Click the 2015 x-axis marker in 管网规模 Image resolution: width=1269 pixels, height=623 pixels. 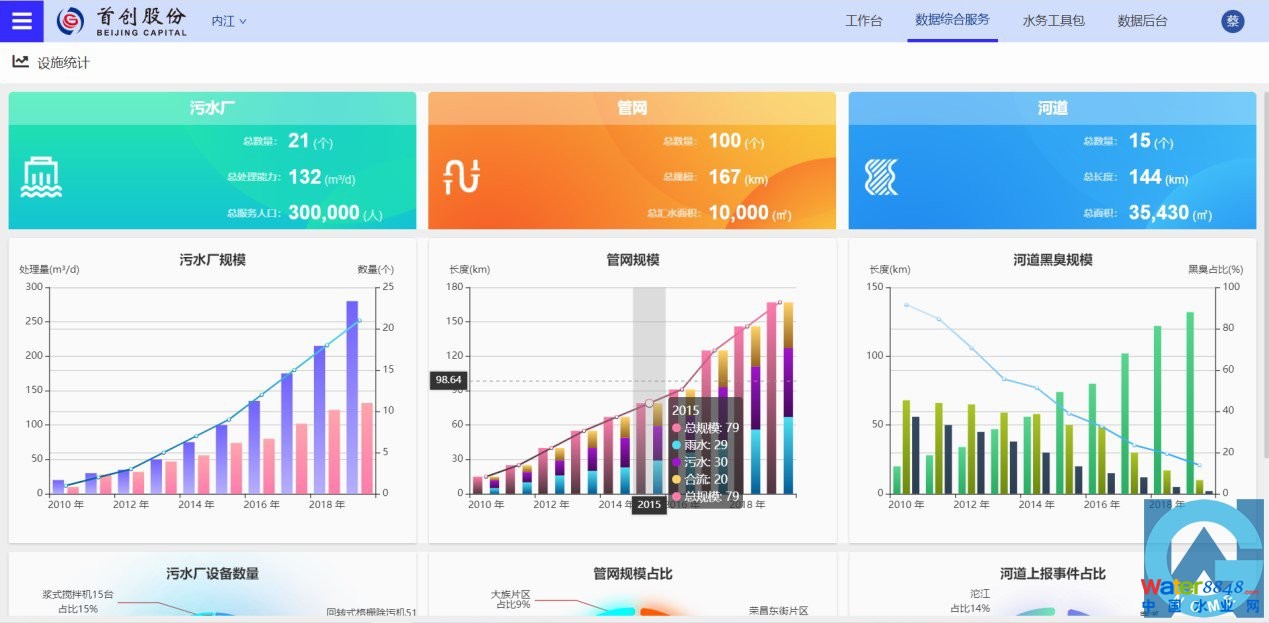pos(649,505)
